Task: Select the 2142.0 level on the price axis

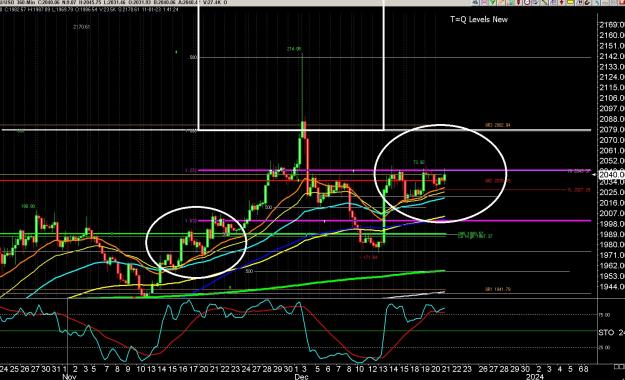Action: [x=612, y=56]
